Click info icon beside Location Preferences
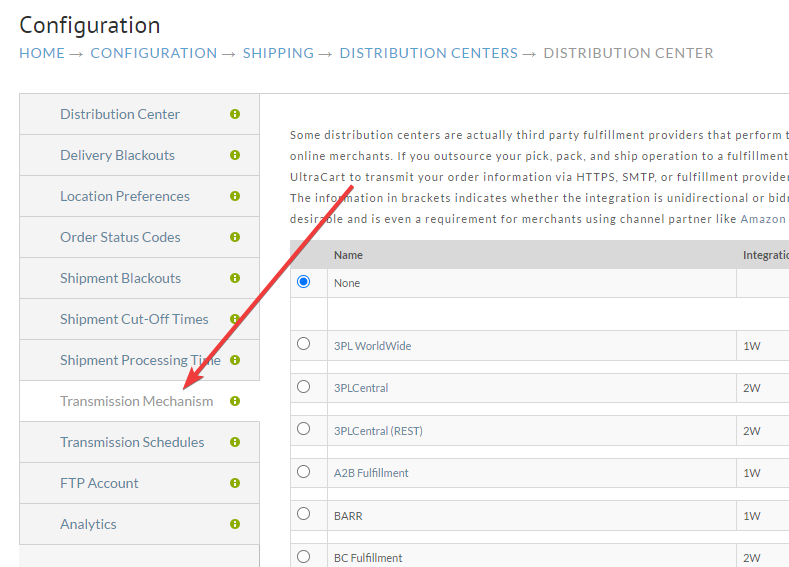Screen dimensions: 789x567 [235, 196]
